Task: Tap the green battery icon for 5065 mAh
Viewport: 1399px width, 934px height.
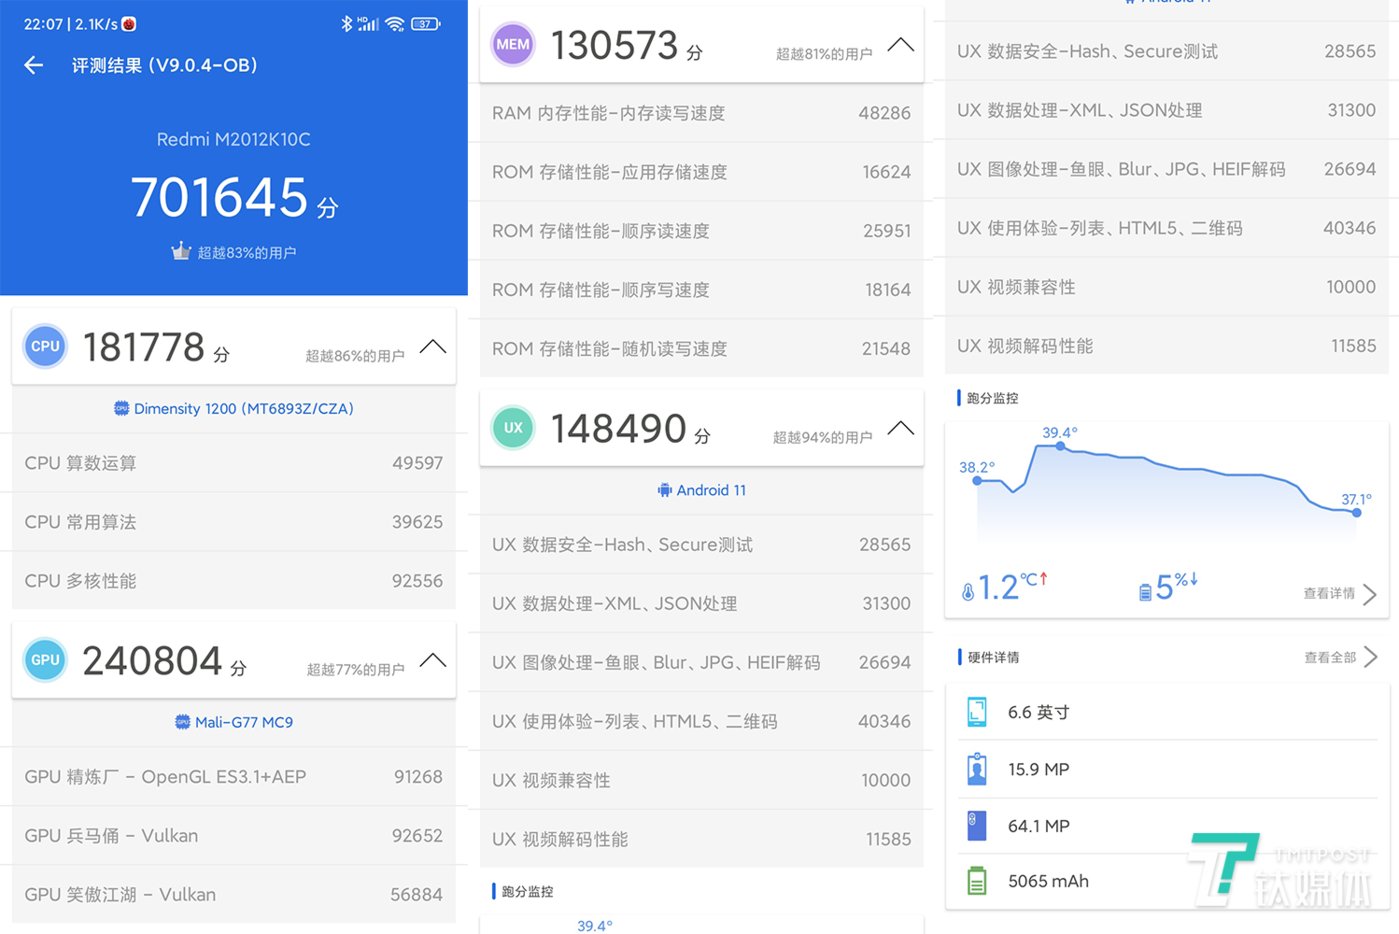Action: pyautogui.click(x=977, y=881)
